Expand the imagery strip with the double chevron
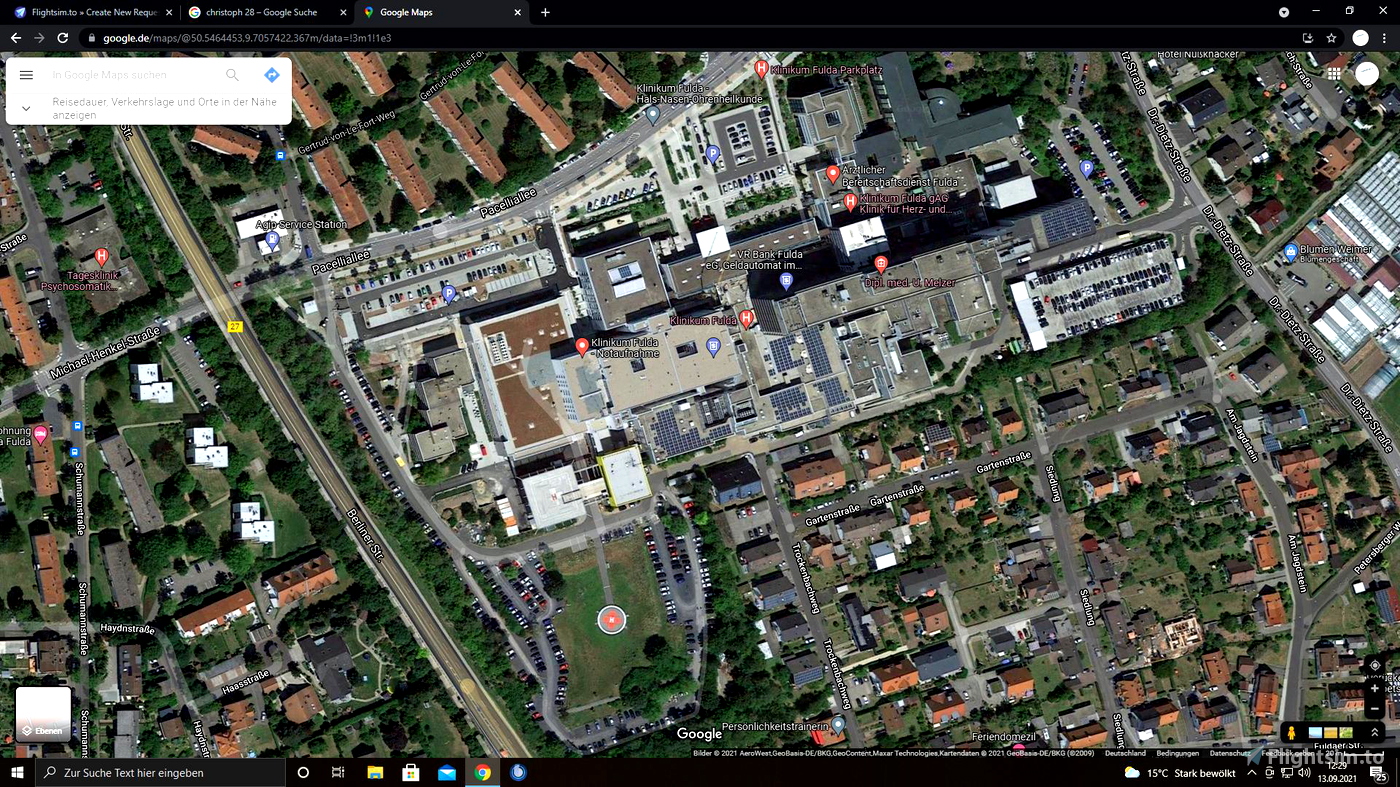1400x787 pixels. 1375,733
